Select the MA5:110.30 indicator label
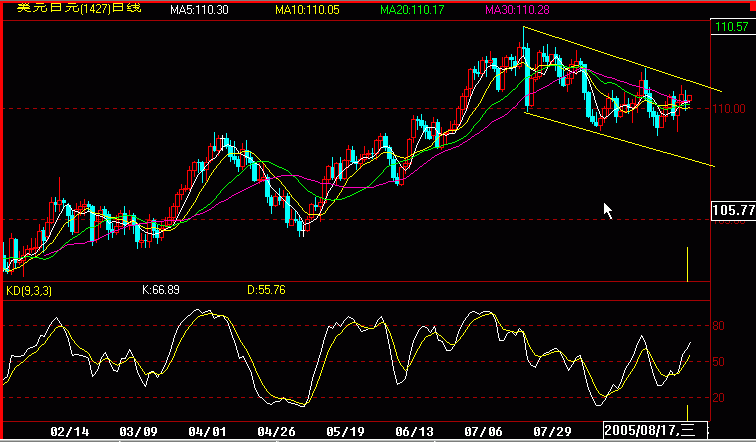756x442 pixels. 199,10
